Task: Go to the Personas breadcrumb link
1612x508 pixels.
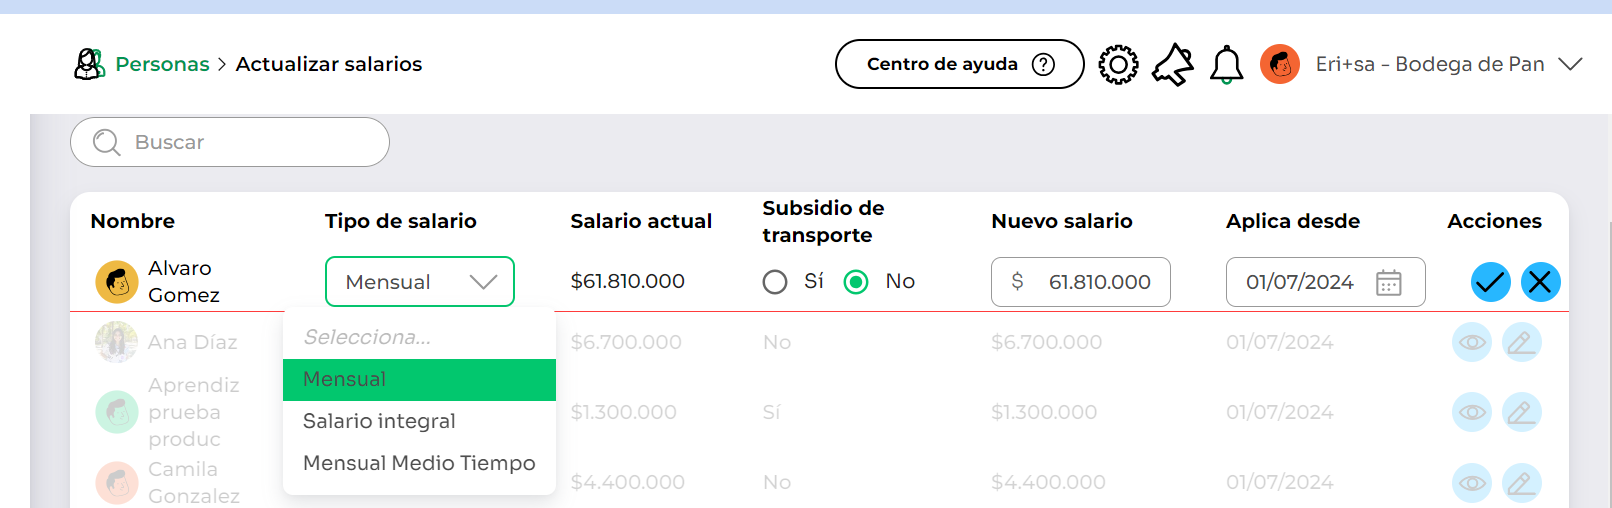Action: (x=162, y=64)
